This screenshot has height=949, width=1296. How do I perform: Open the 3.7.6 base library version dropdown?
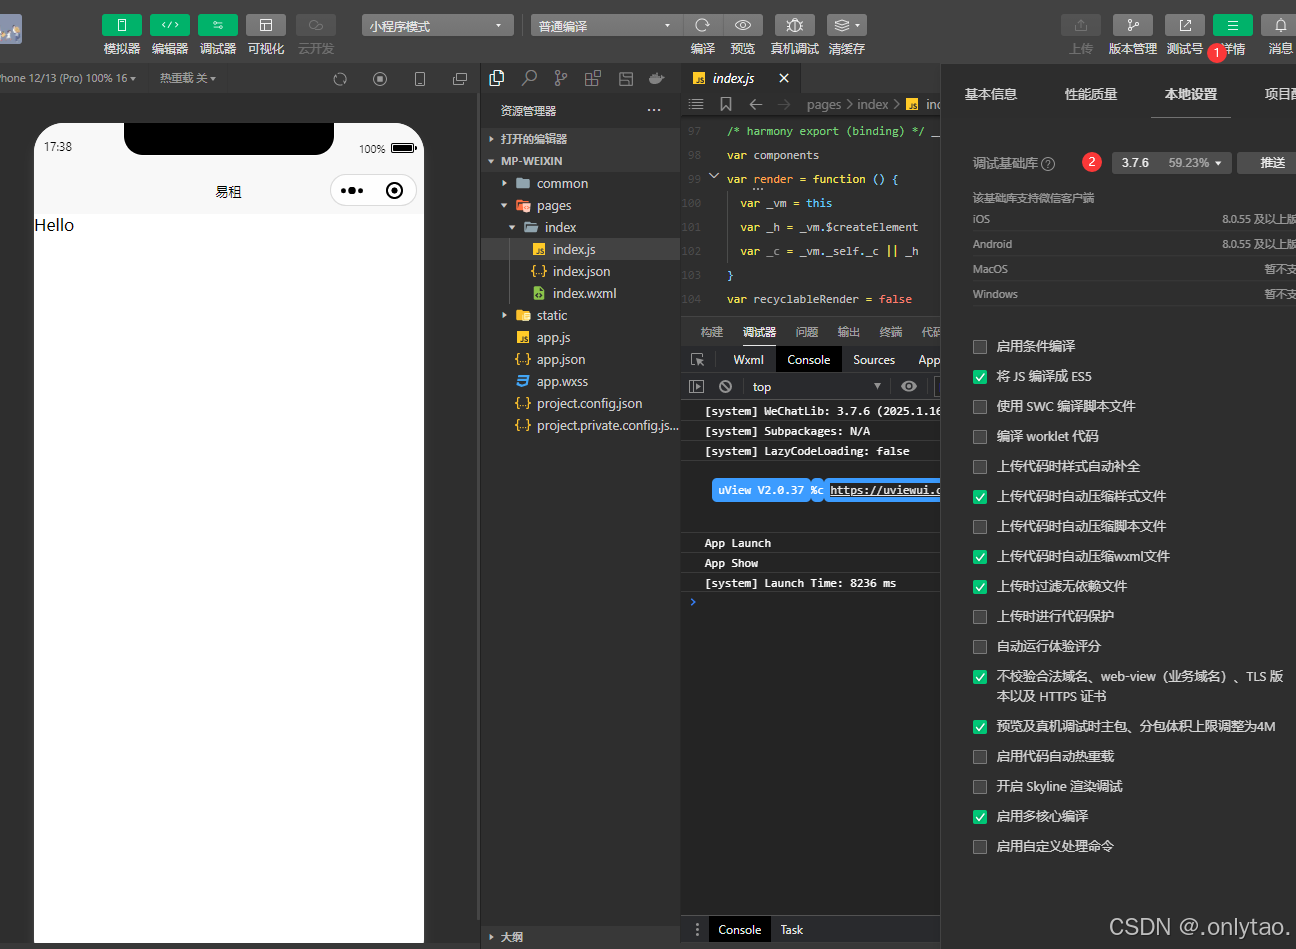click(1171, 162)
